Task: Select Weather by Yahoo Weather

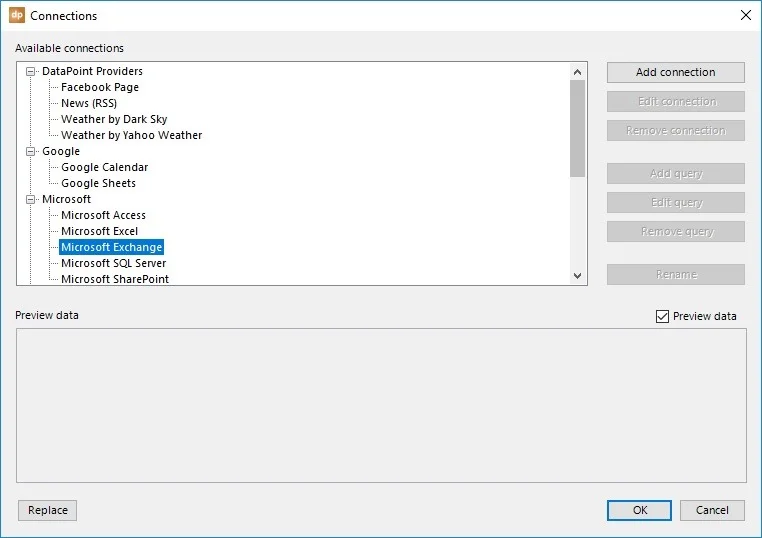Action: [x=131, y=136]
